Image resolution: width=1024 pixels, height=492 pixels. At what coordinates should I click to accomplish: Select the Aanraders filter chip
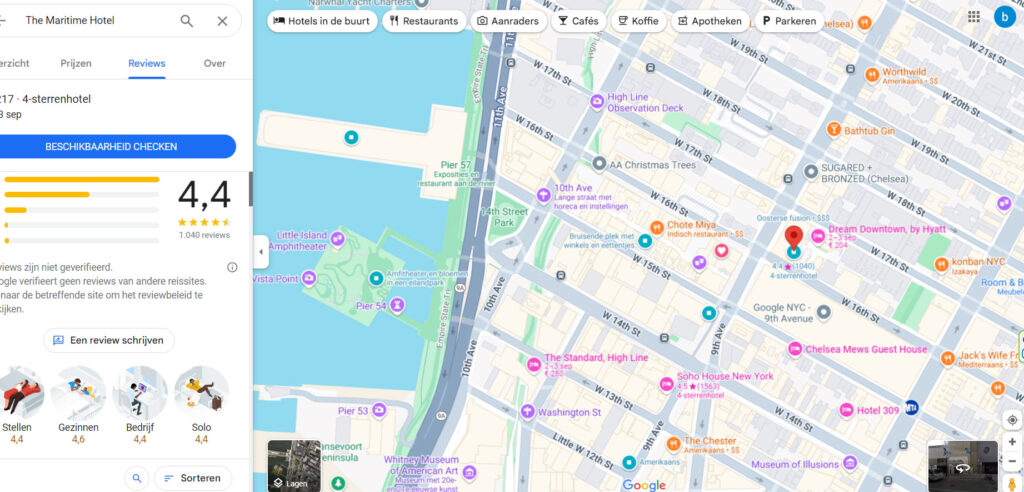pyautogui.click(x=508, y=21)
